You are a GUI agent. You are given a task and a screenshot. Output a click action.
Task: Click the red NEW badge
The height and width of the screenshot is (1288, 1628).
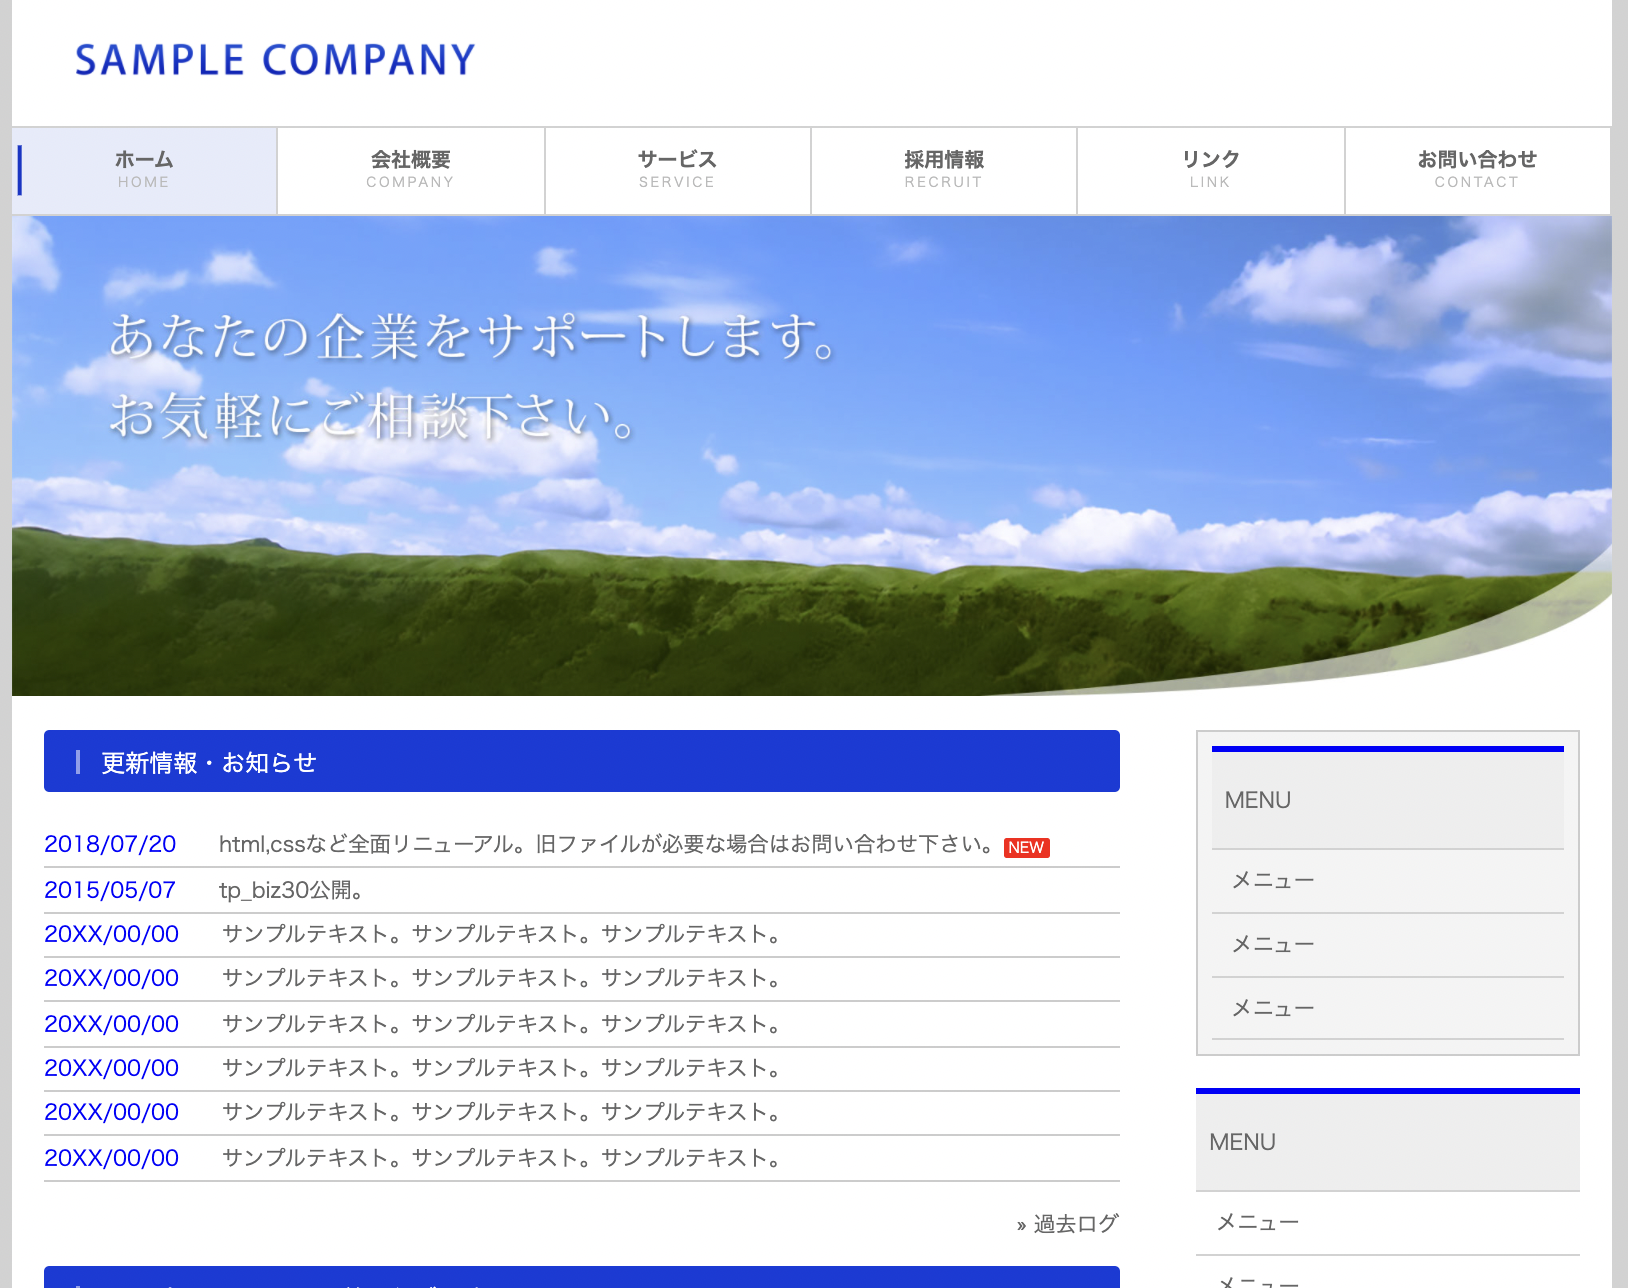(x=1026, y=847)
